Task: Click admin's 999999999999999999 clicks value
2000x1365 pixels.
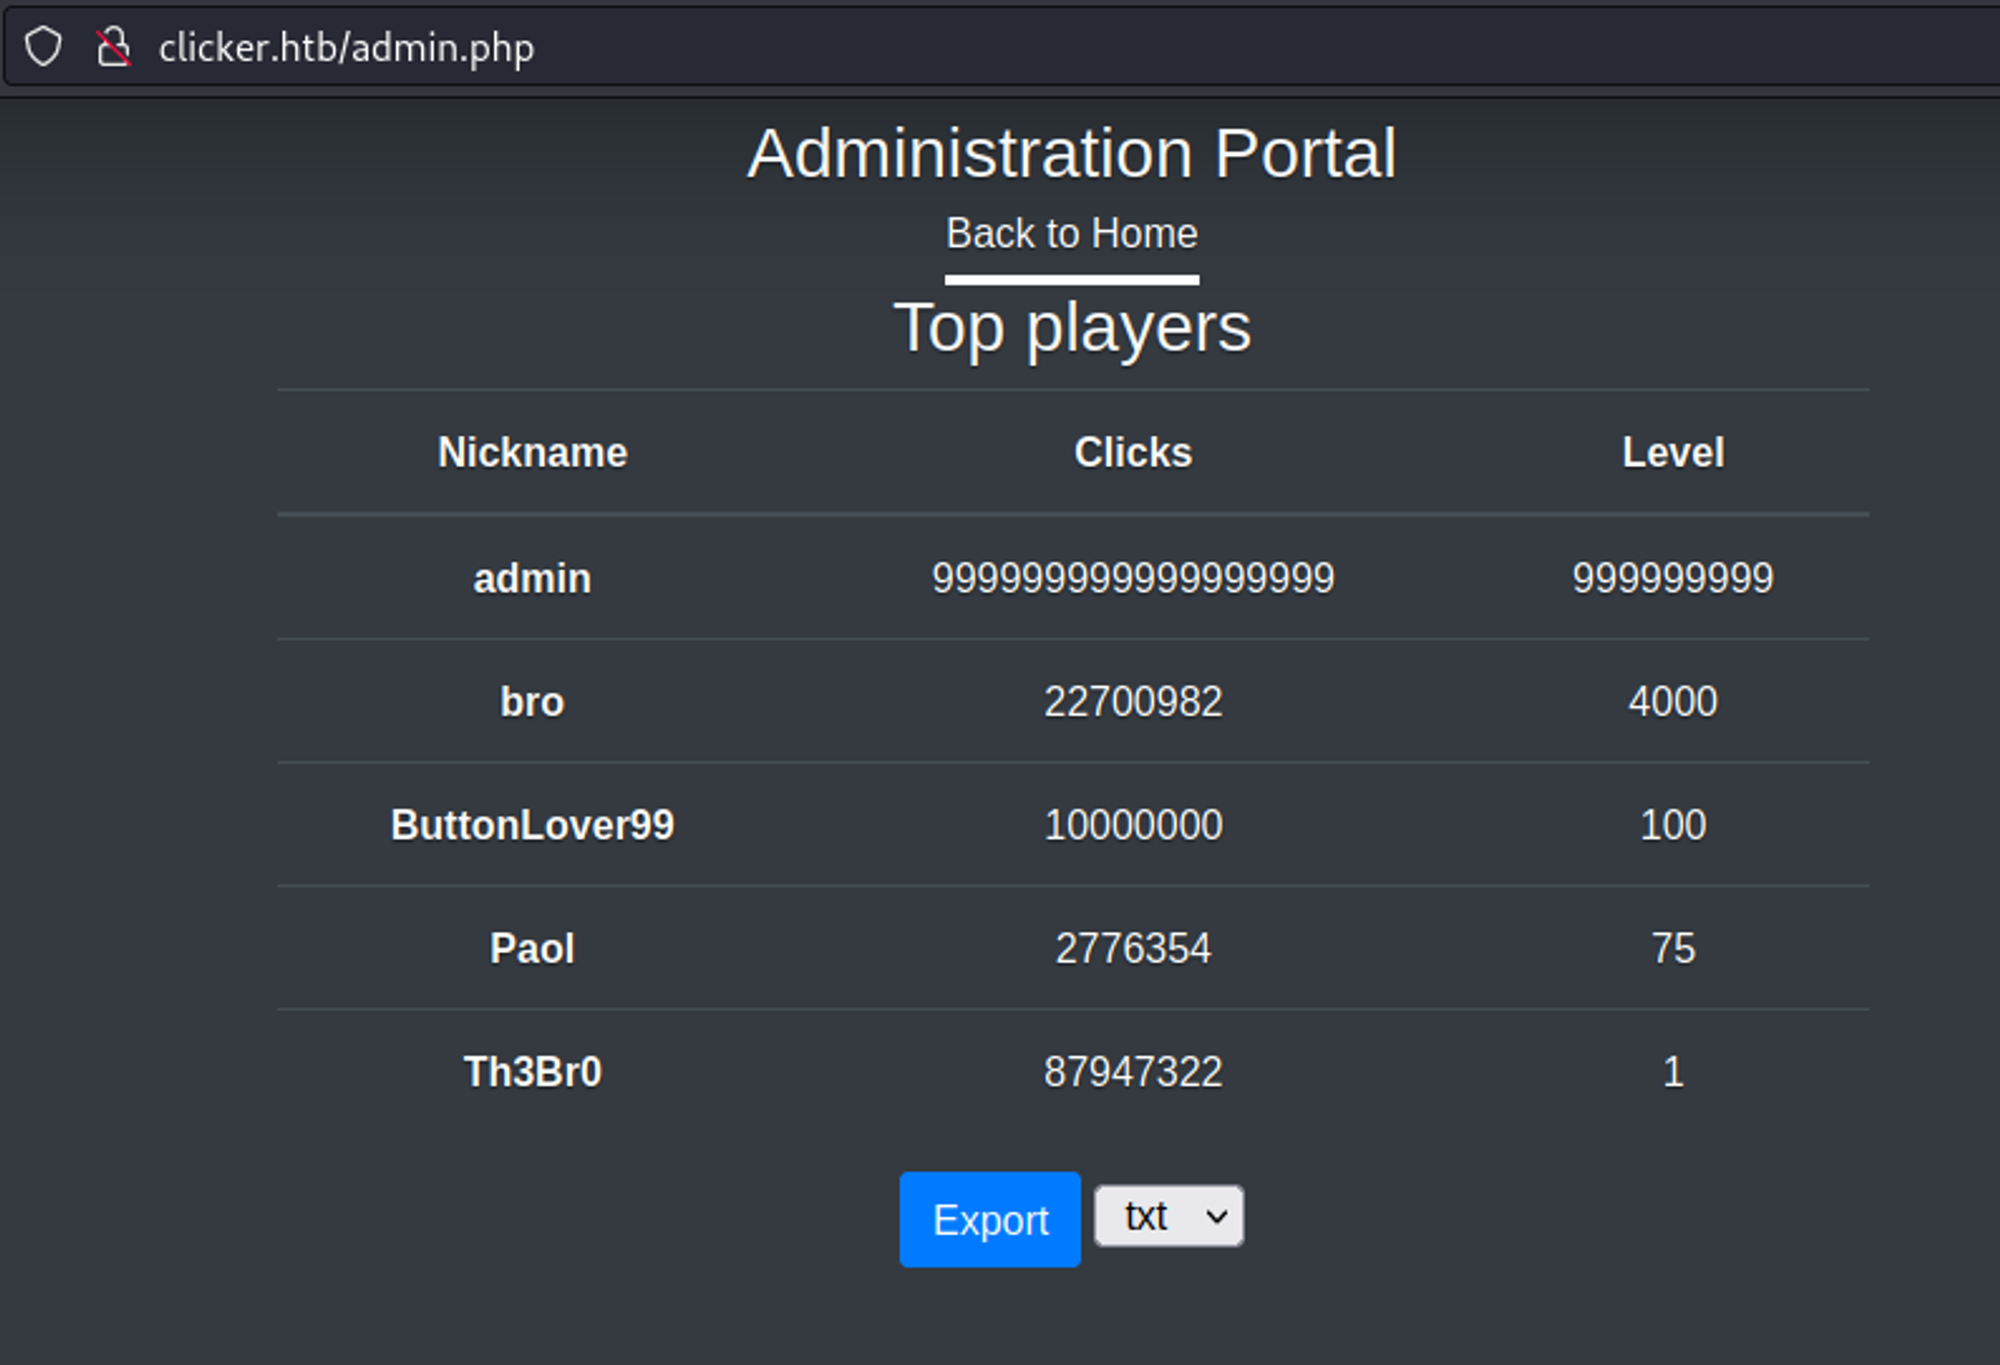Action: (1132, 579)
